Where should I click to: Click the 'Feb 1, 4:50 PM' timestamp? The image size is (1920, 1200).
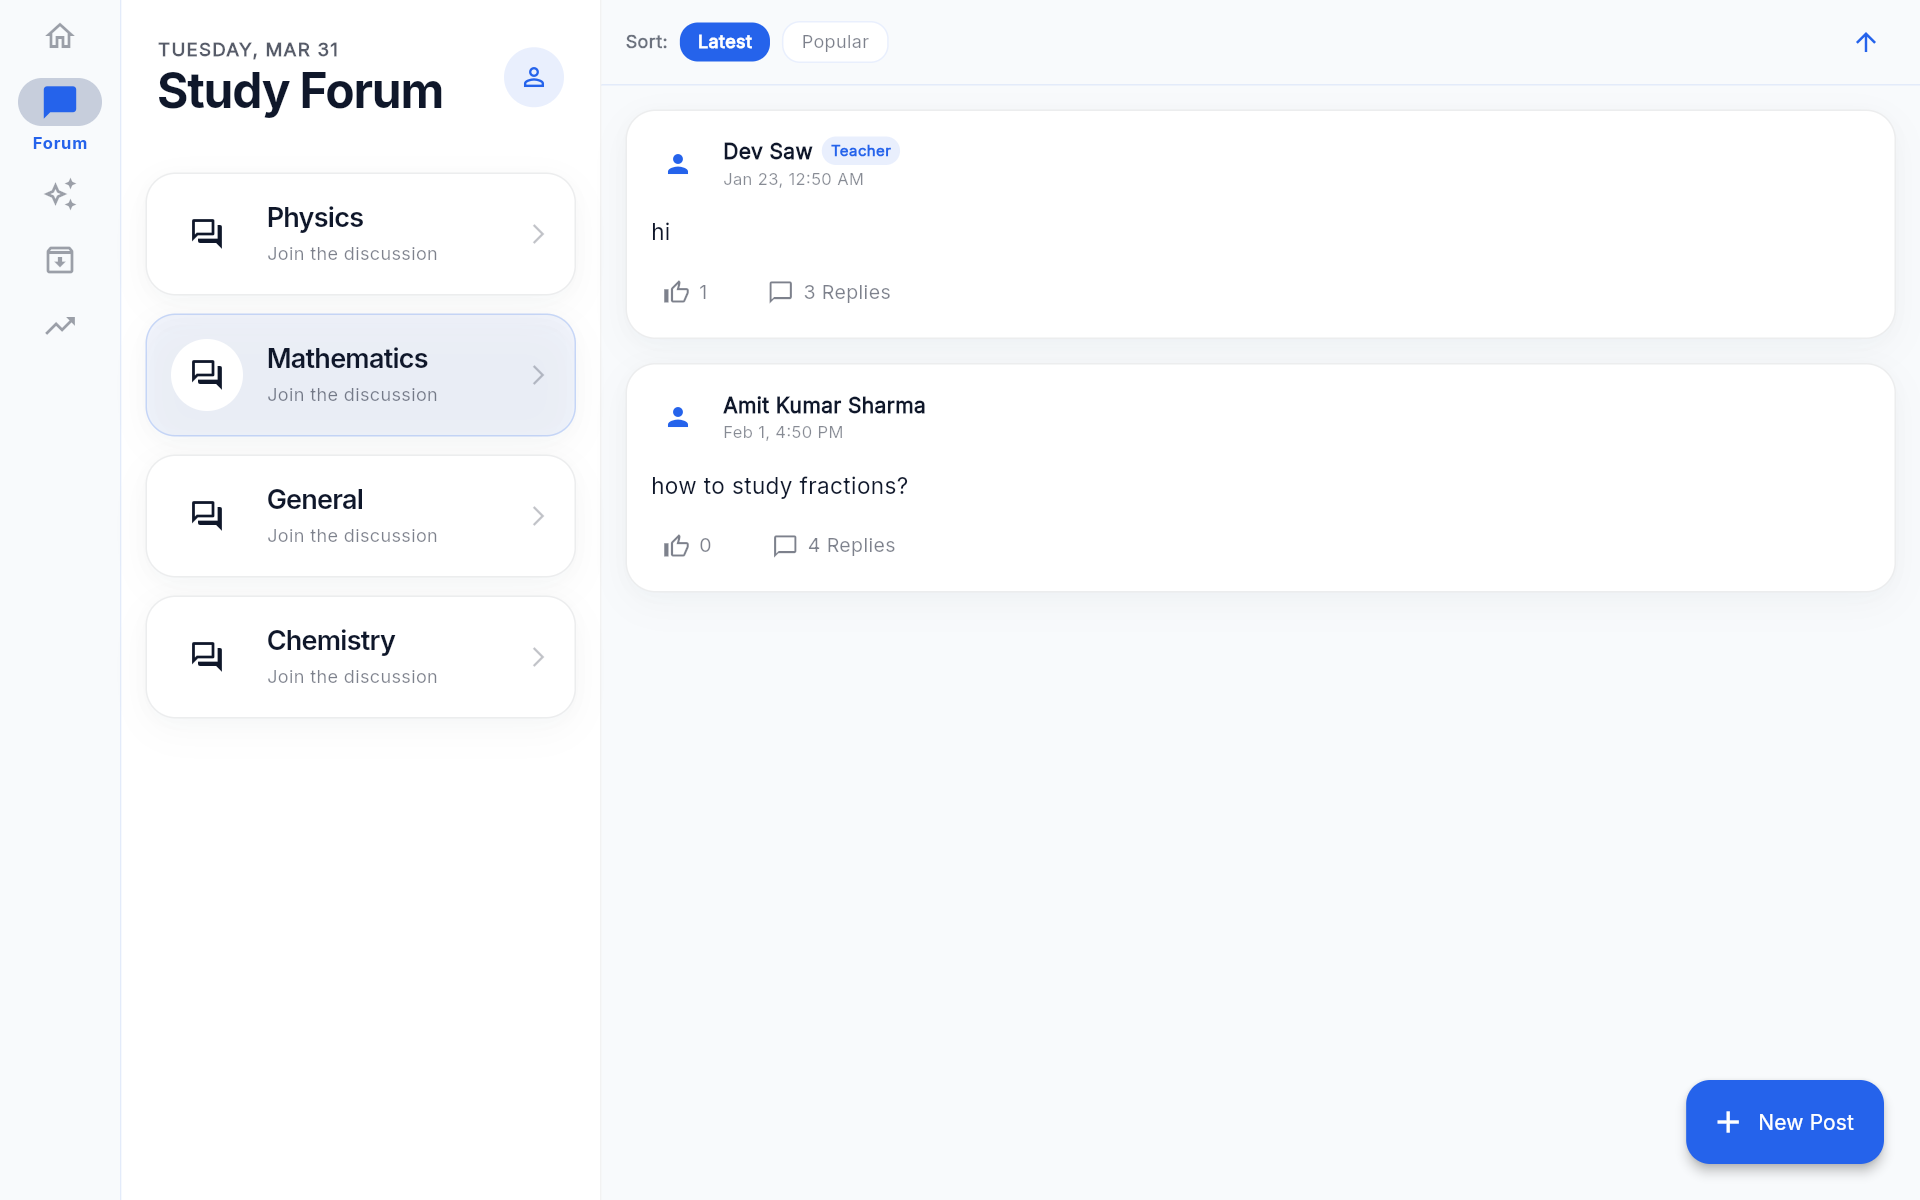click(x=784, y=432)
